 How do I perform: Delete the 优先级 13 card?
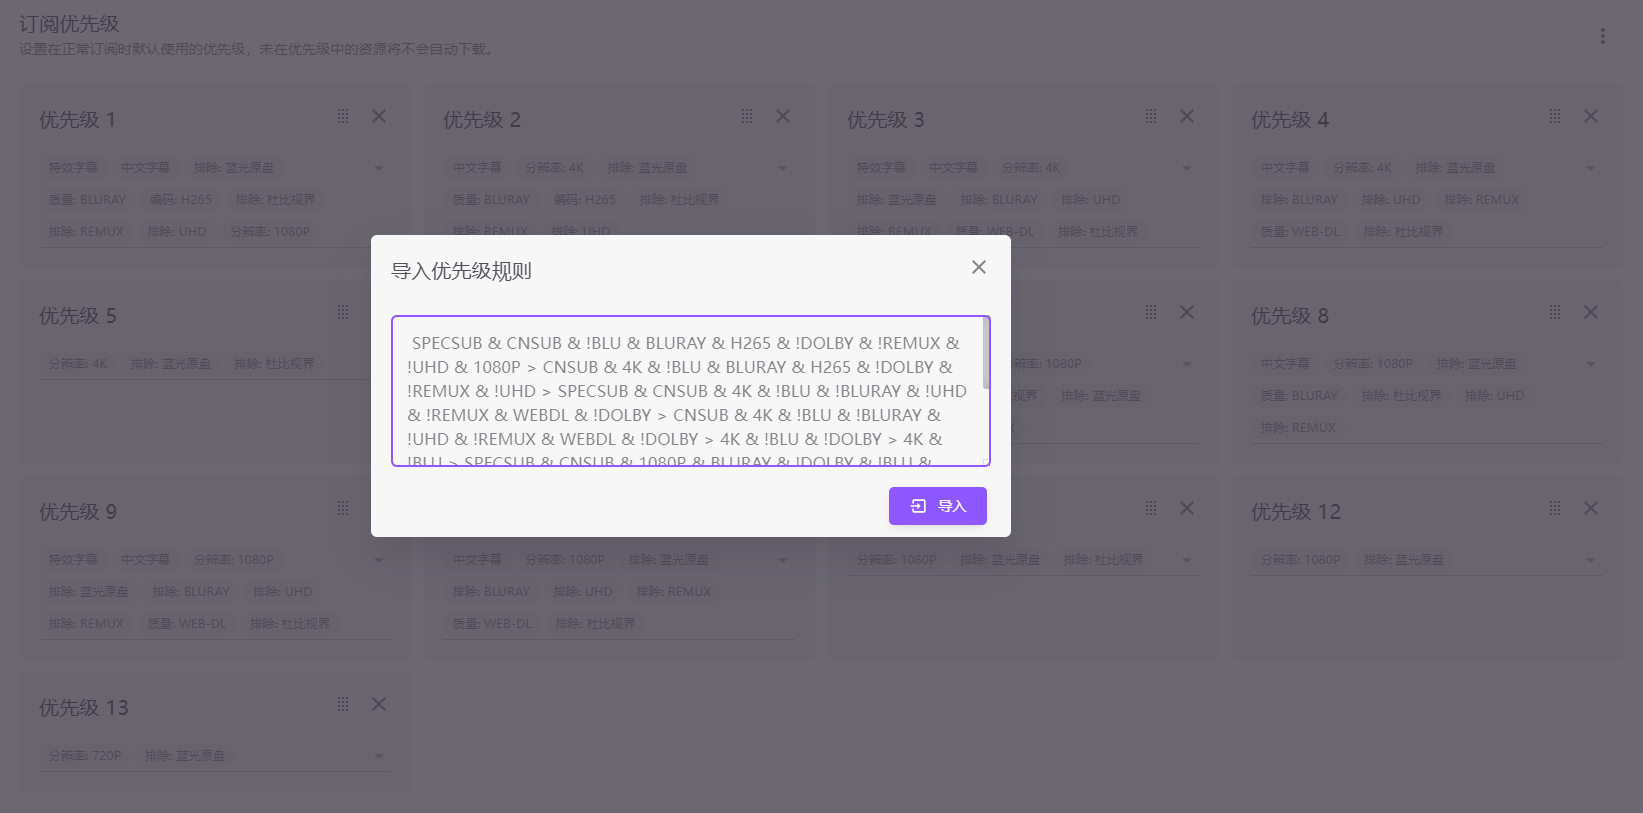point(379,705)
